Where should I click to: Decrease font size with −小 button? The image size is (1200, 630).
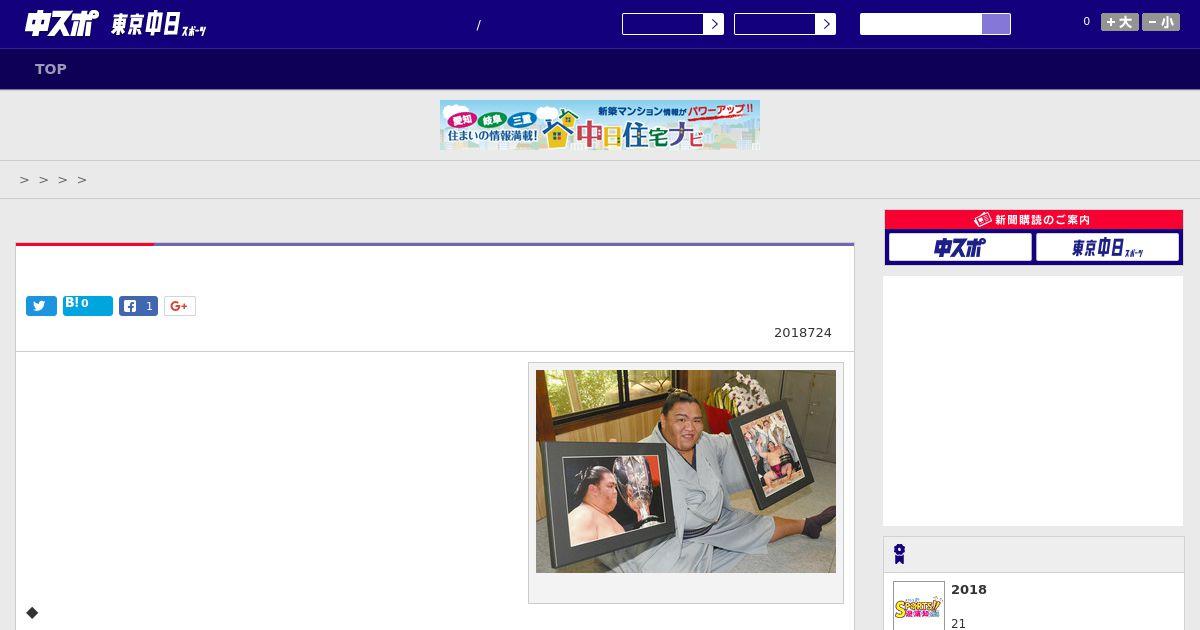(1161, 22)
